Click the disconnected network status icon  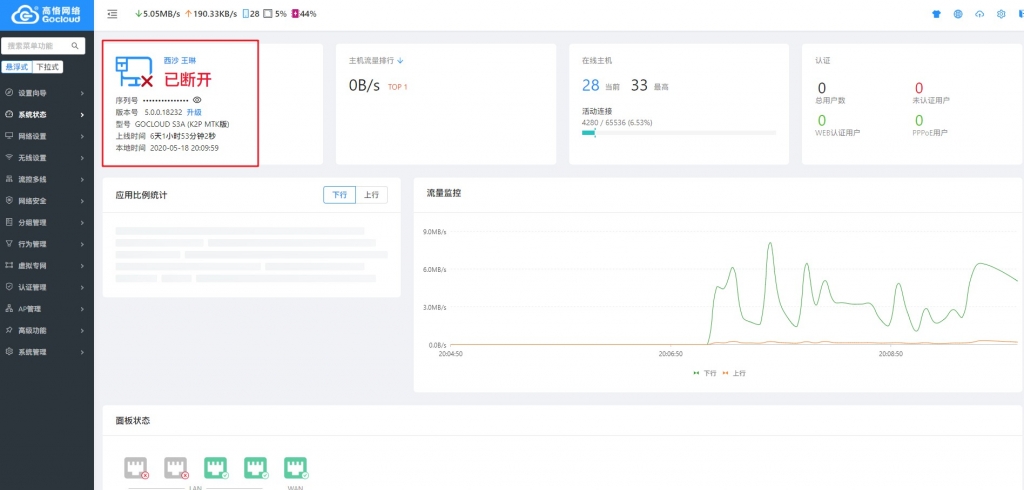pos(134,72)
